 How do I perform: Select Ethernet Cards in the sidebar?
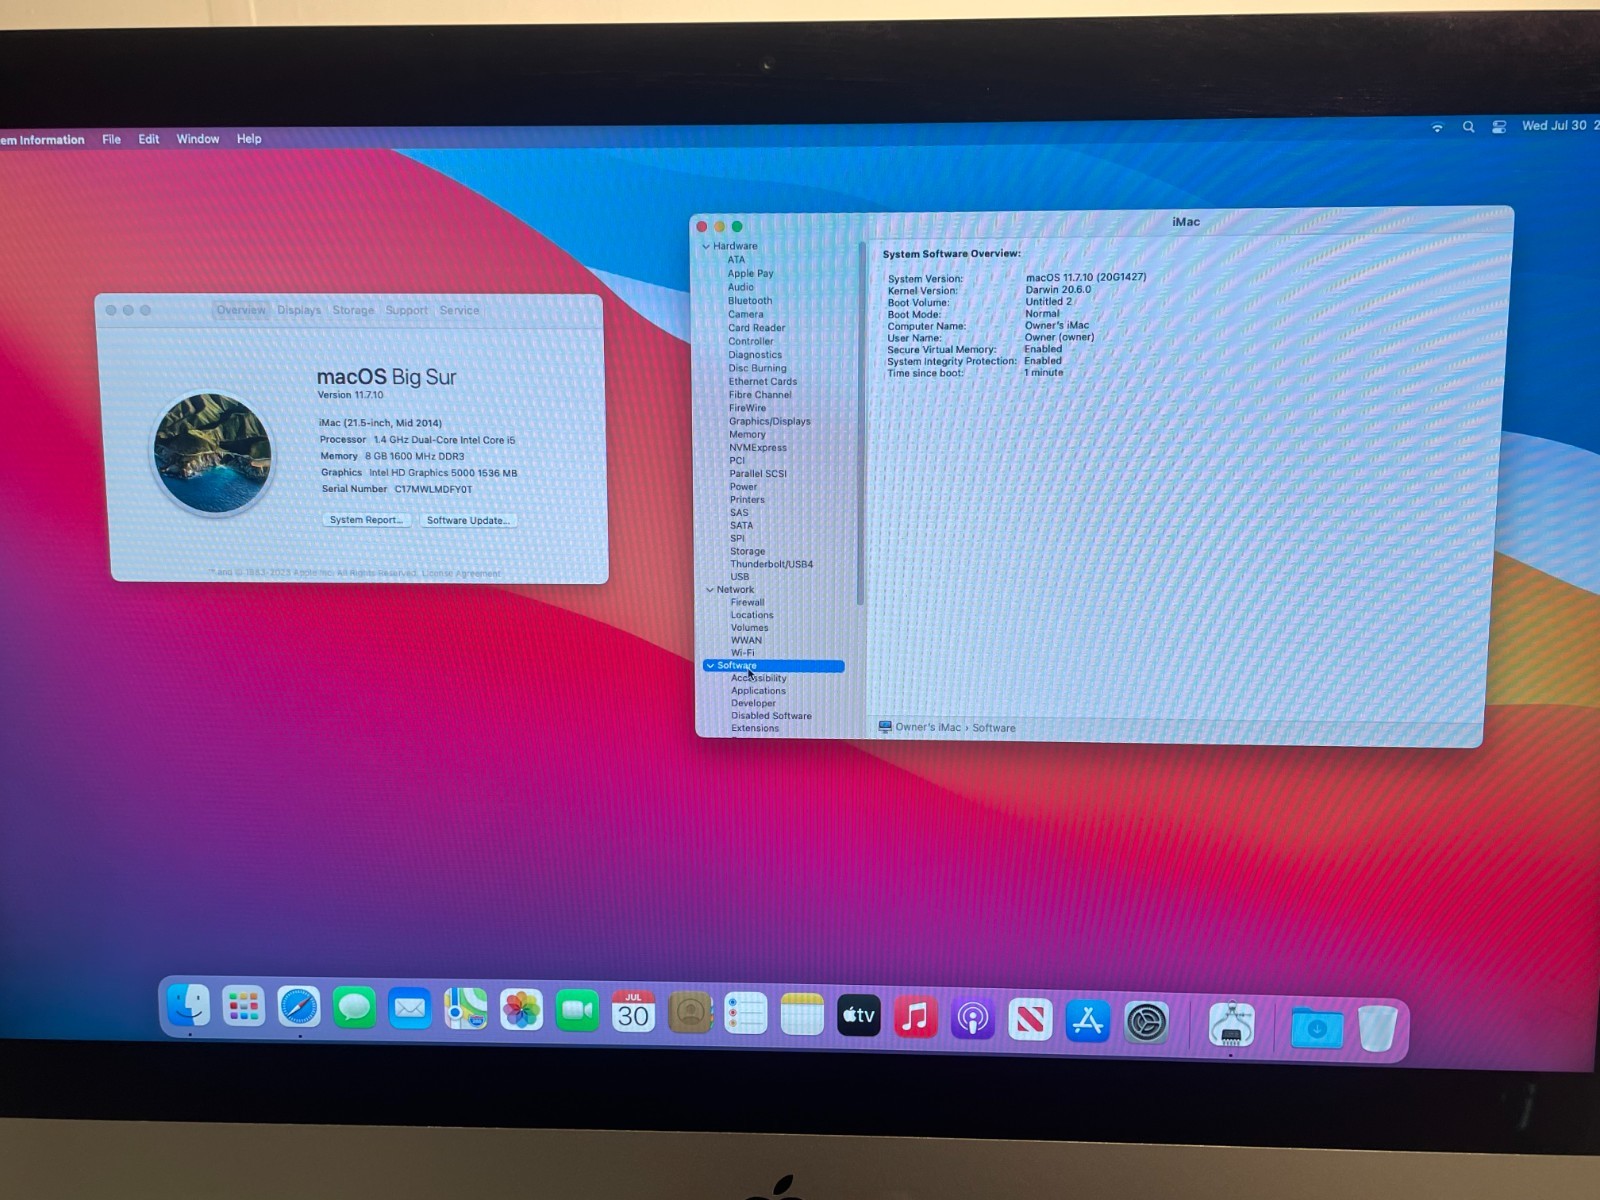pos(763,382)
